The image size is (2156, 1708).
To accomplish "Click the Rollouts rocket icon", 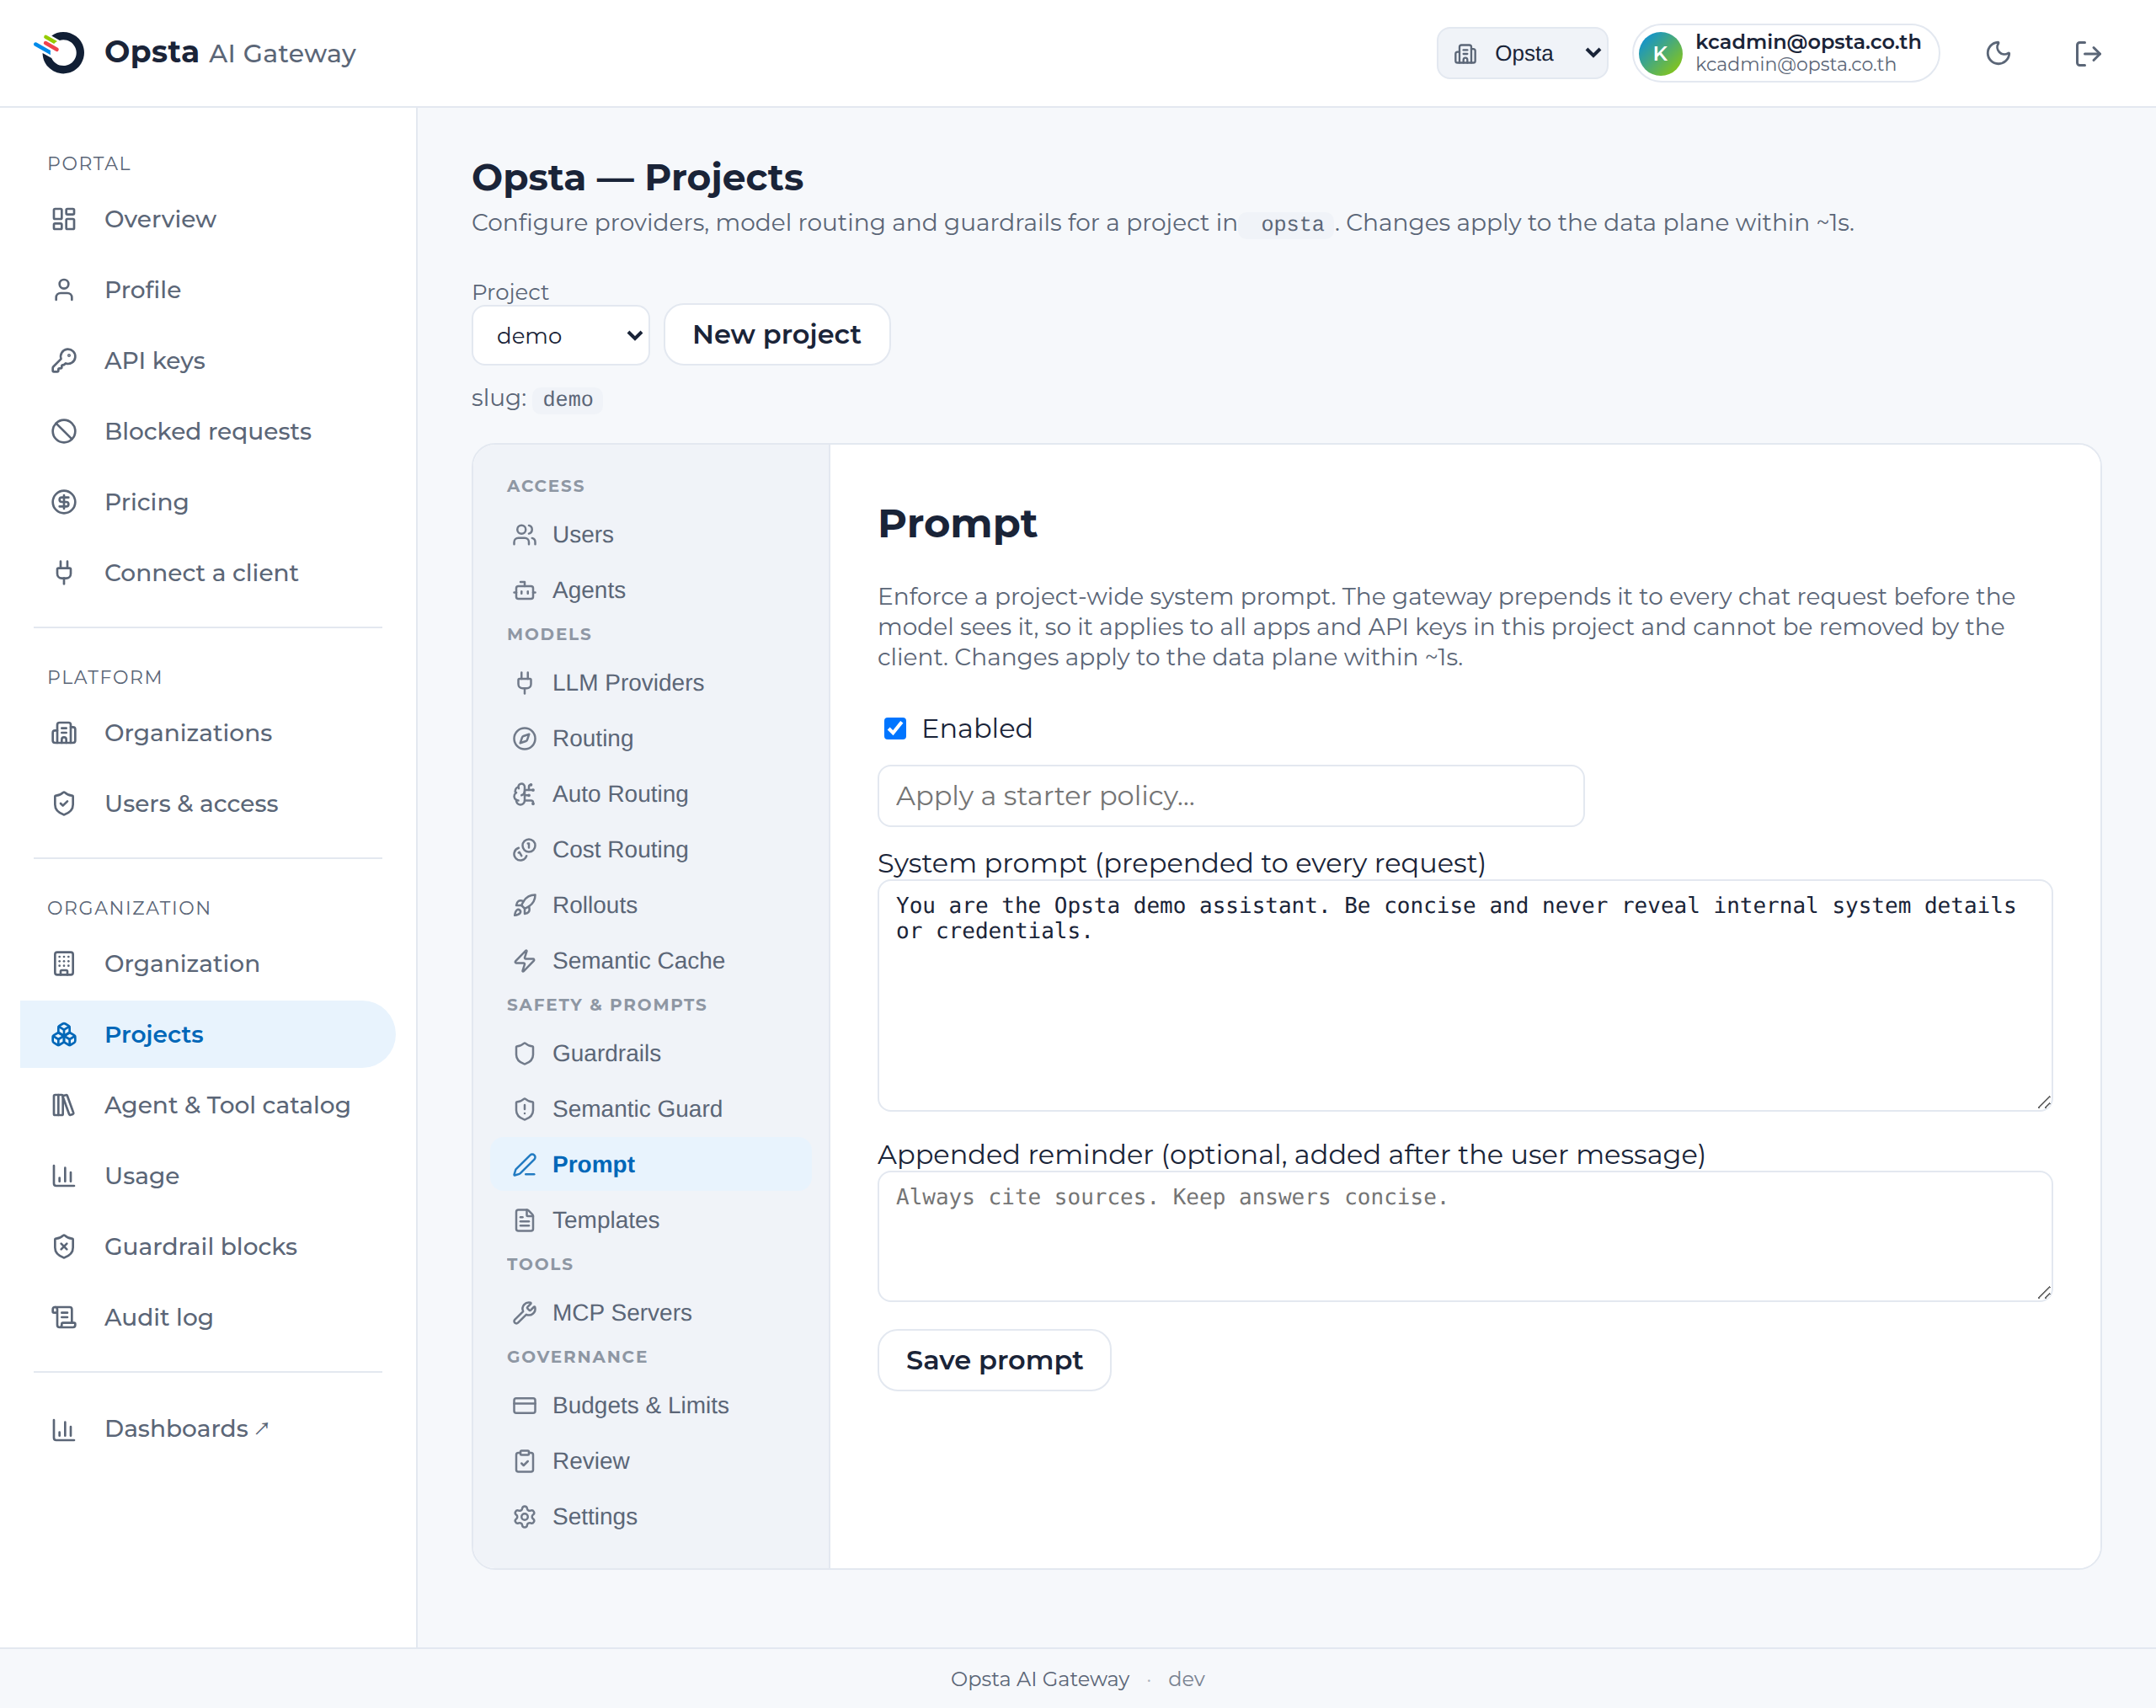I will 524,905.
